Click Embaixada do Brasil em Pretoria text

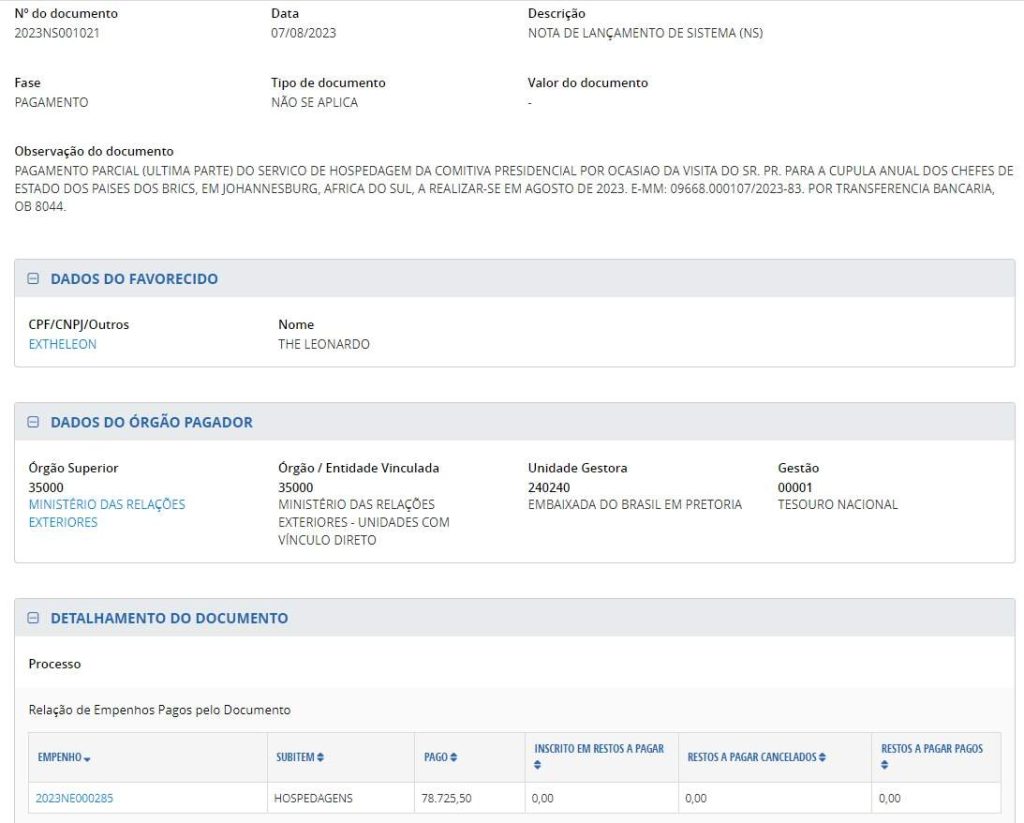click(x=634, y=504)
